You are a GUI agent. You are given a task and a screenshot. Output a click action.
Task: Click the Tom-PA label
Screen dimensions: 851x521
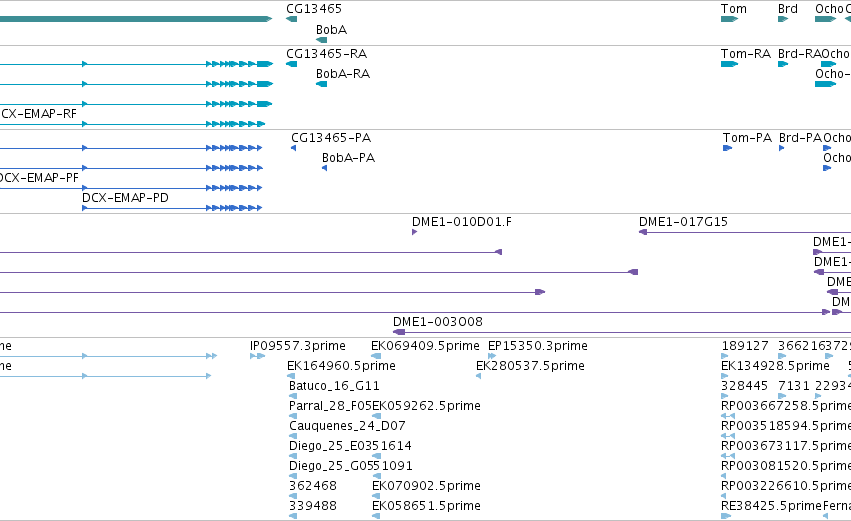click(x=747, y=138)
